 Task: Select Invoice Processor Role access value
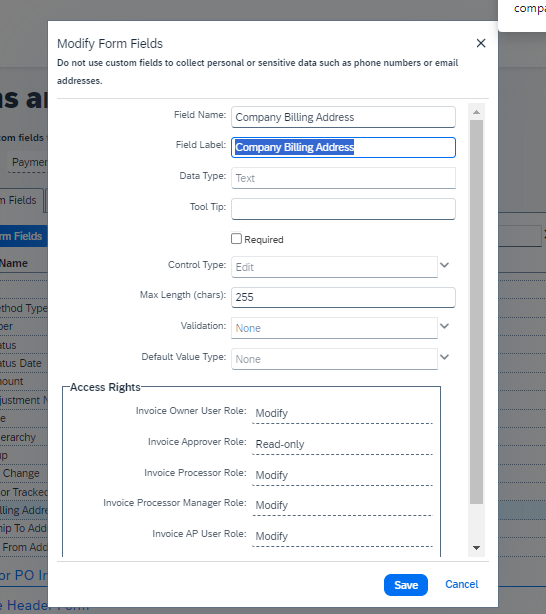[343, 475]
